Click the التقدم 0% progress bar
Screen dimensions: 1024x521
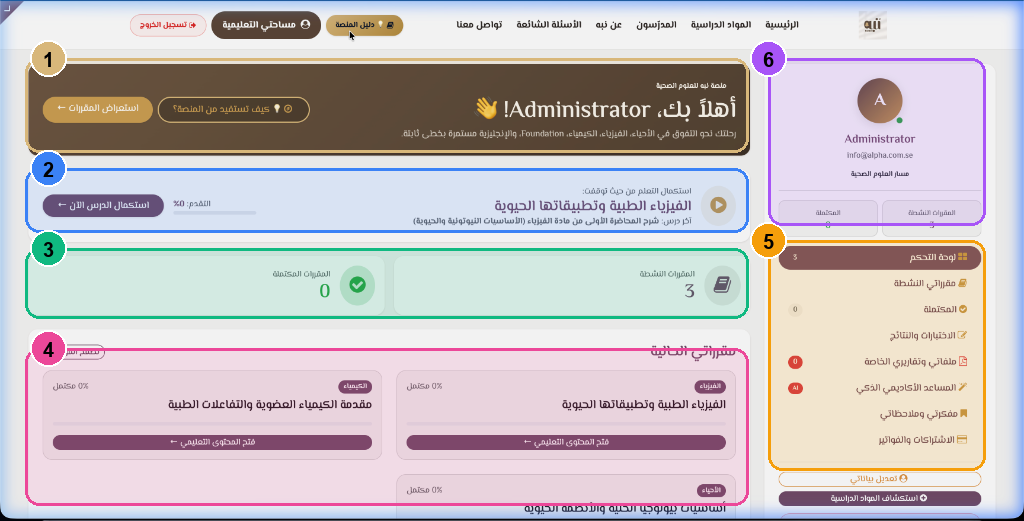[214, 213]
